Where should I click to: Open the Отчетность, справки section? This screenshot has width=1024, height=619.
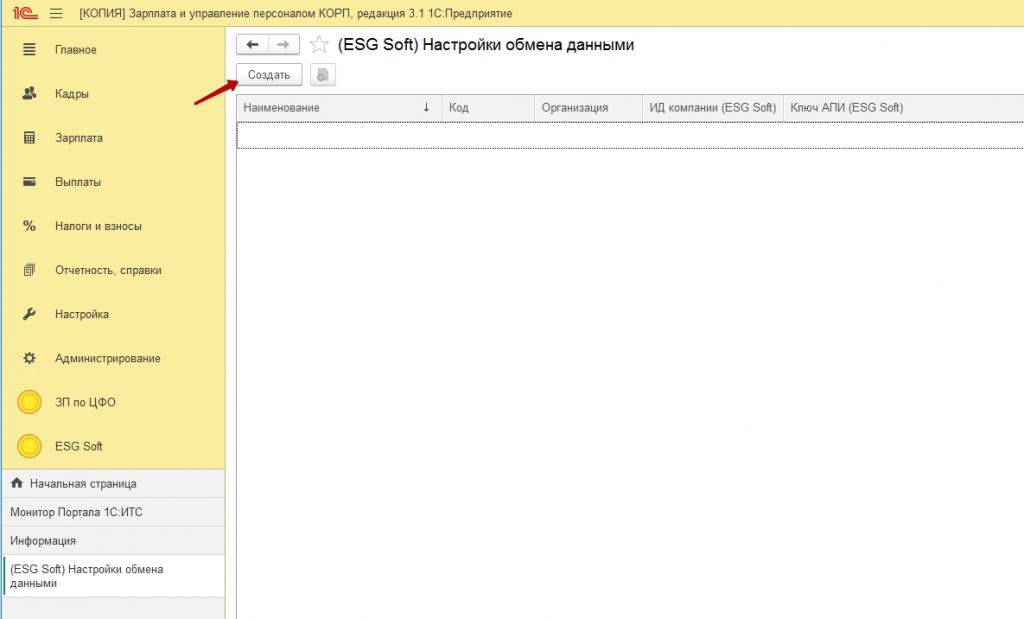click(x=108, y=270)
